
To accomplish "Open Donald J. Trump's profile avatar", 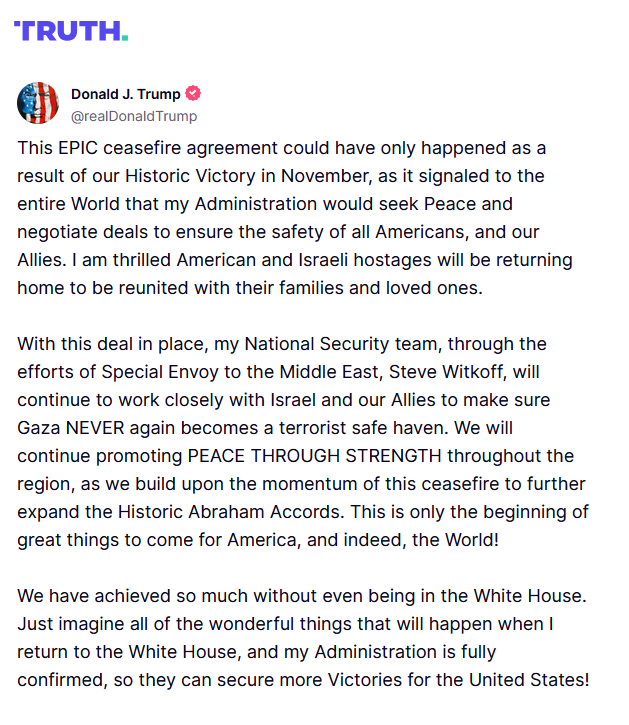I will 38,103.
